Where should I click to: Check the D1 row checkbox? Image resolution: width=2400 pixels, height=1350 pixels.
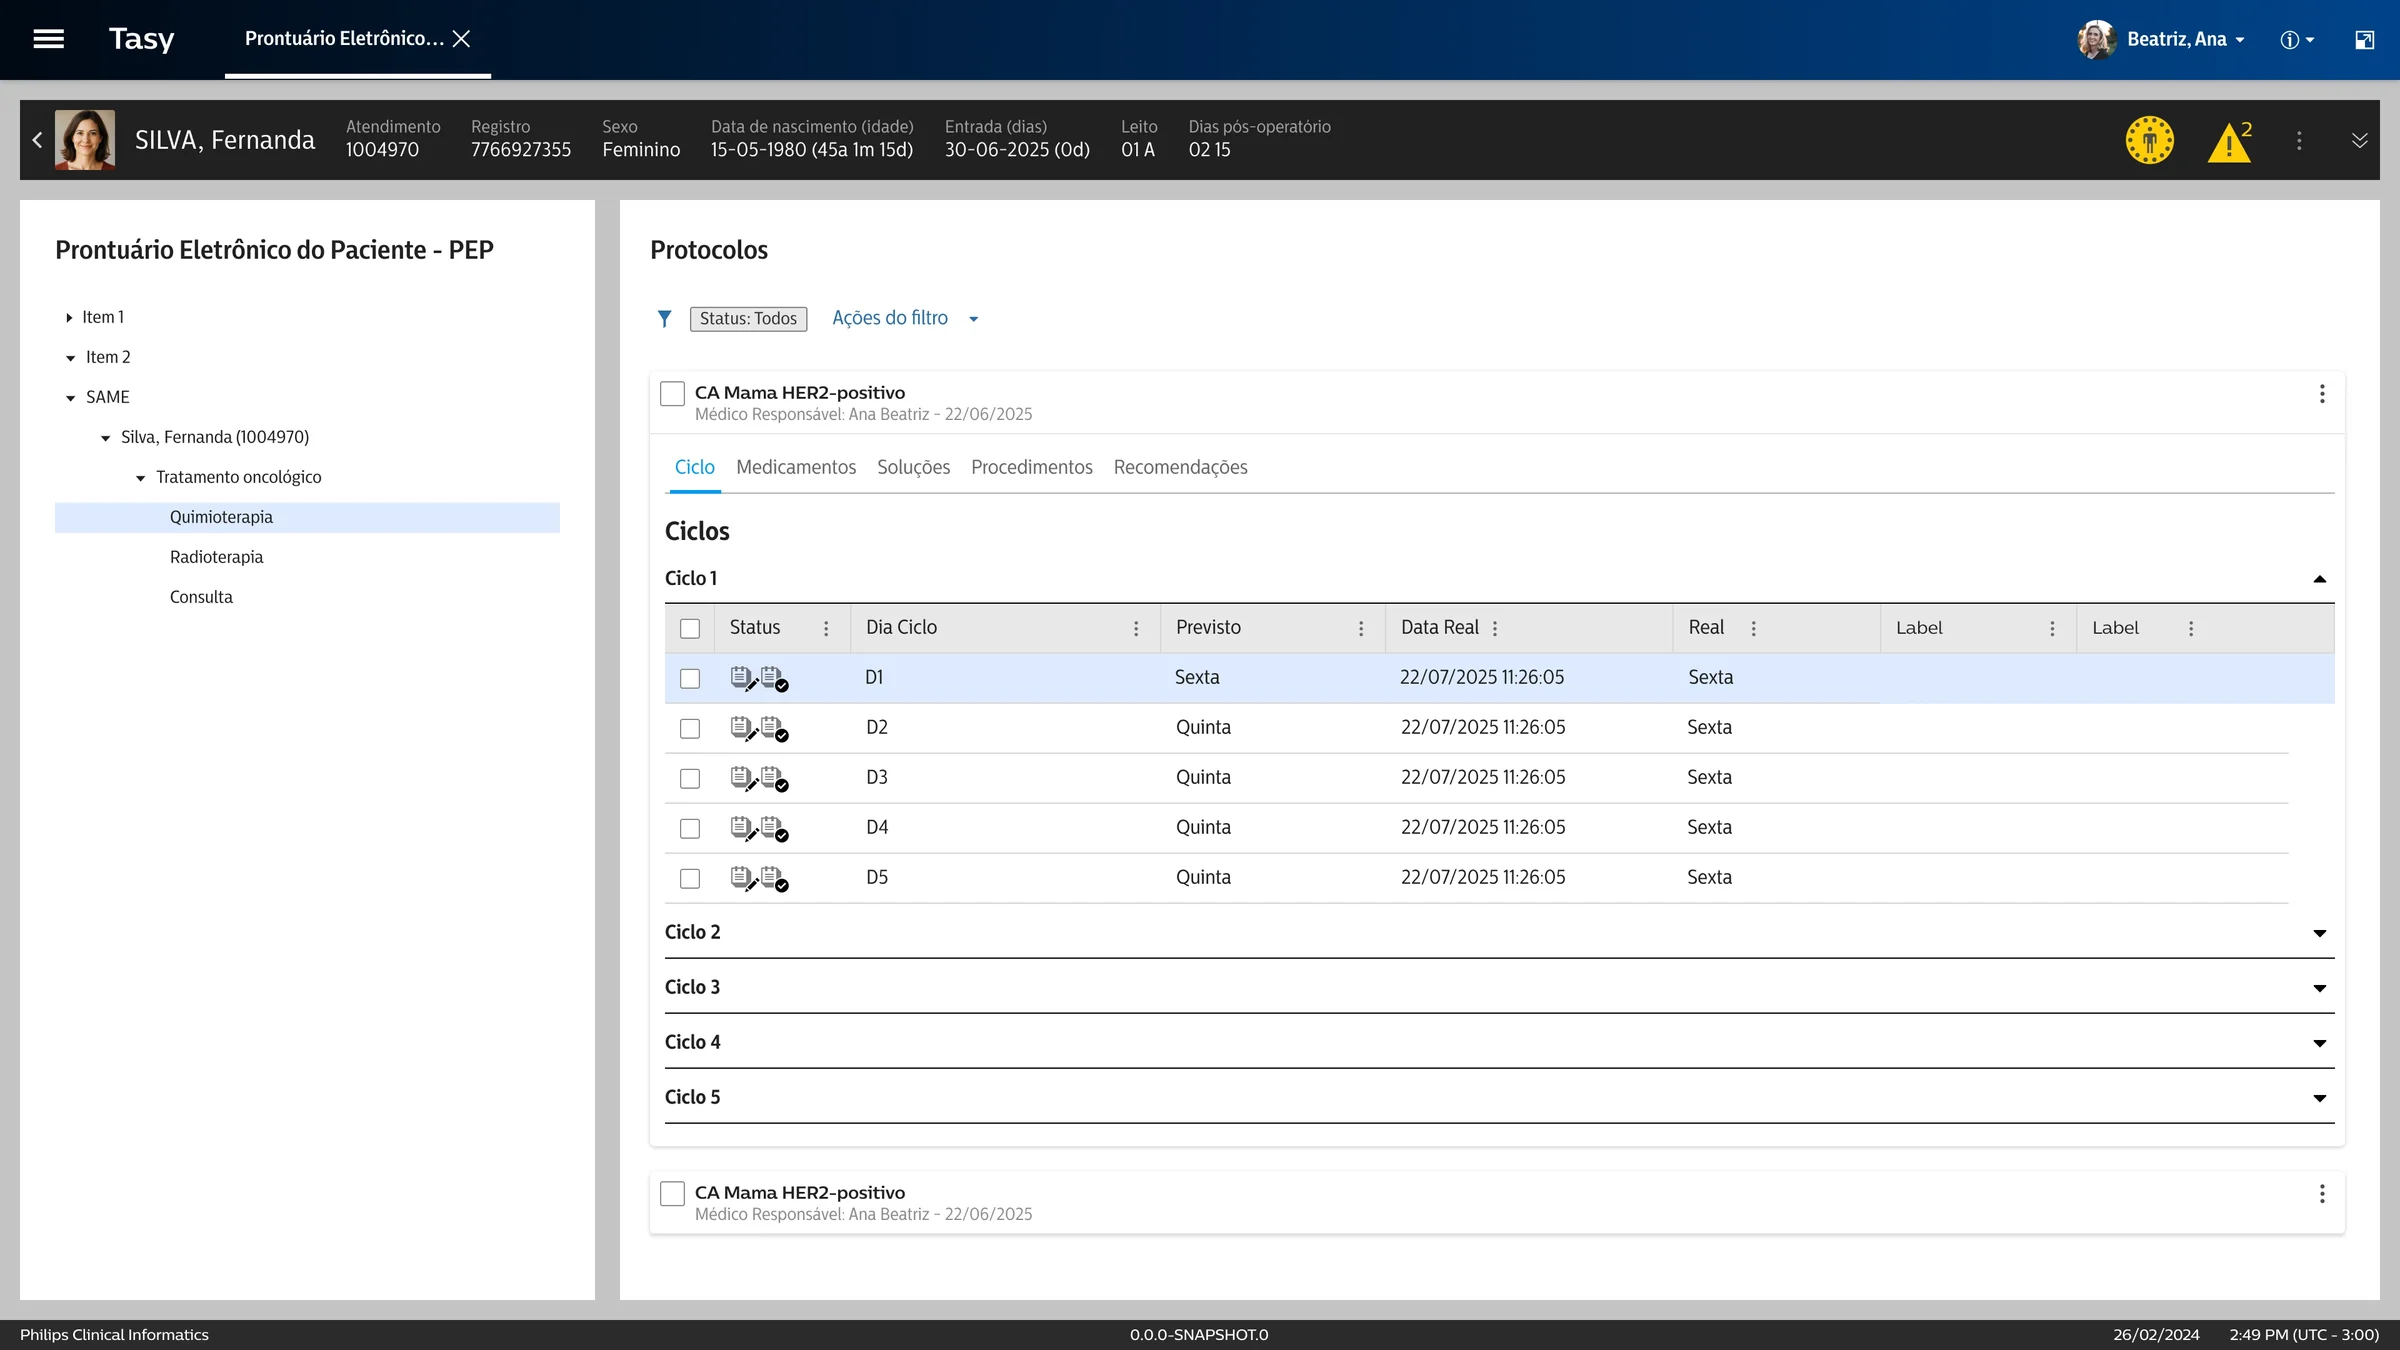point(690,678)
